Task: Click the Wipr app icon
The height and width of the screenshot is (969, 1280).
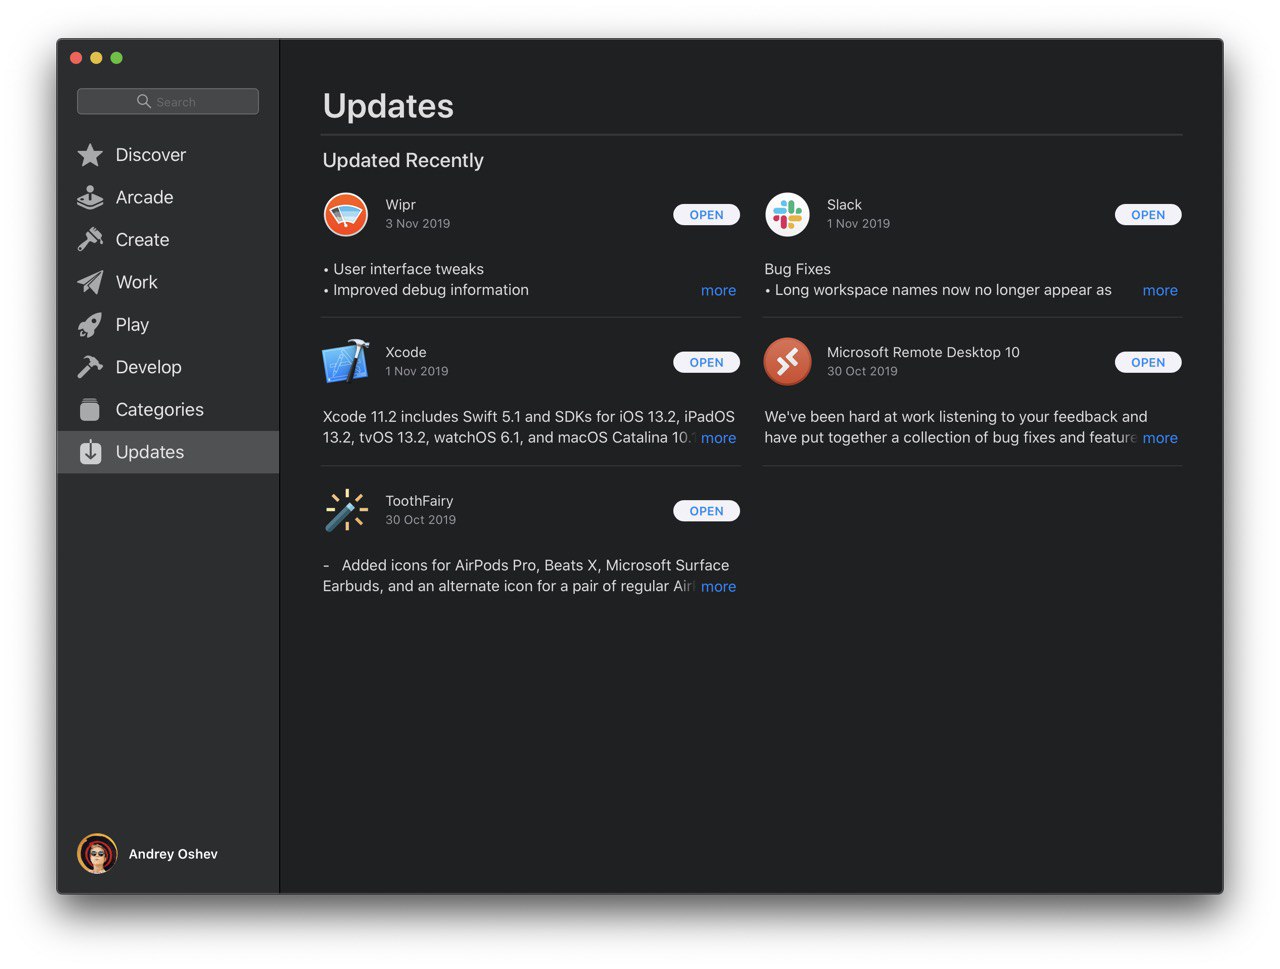Action: (346, 214)
